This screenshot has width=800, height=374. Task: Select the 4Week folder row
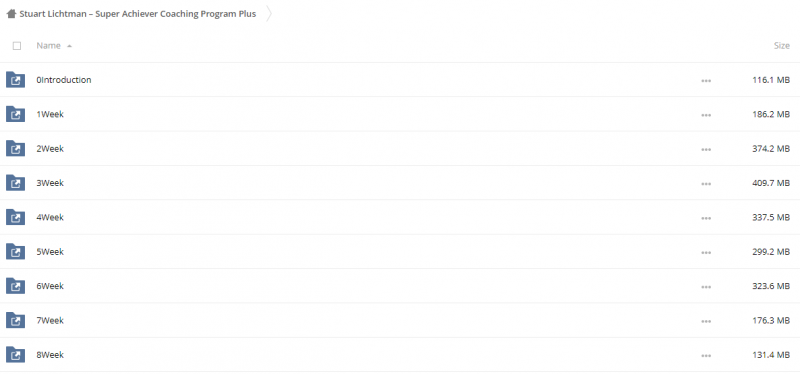click(400, 217)
